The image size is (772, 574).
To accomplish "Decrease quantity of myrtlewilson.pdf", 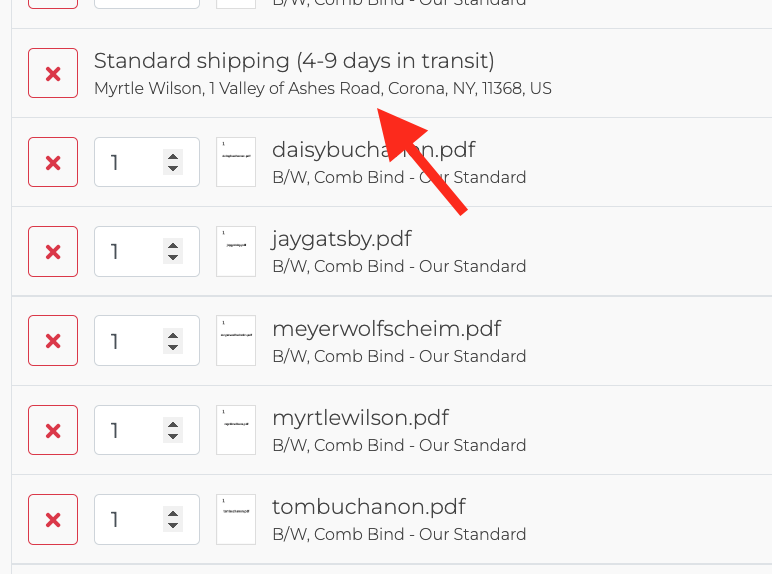I will point(173,437).
